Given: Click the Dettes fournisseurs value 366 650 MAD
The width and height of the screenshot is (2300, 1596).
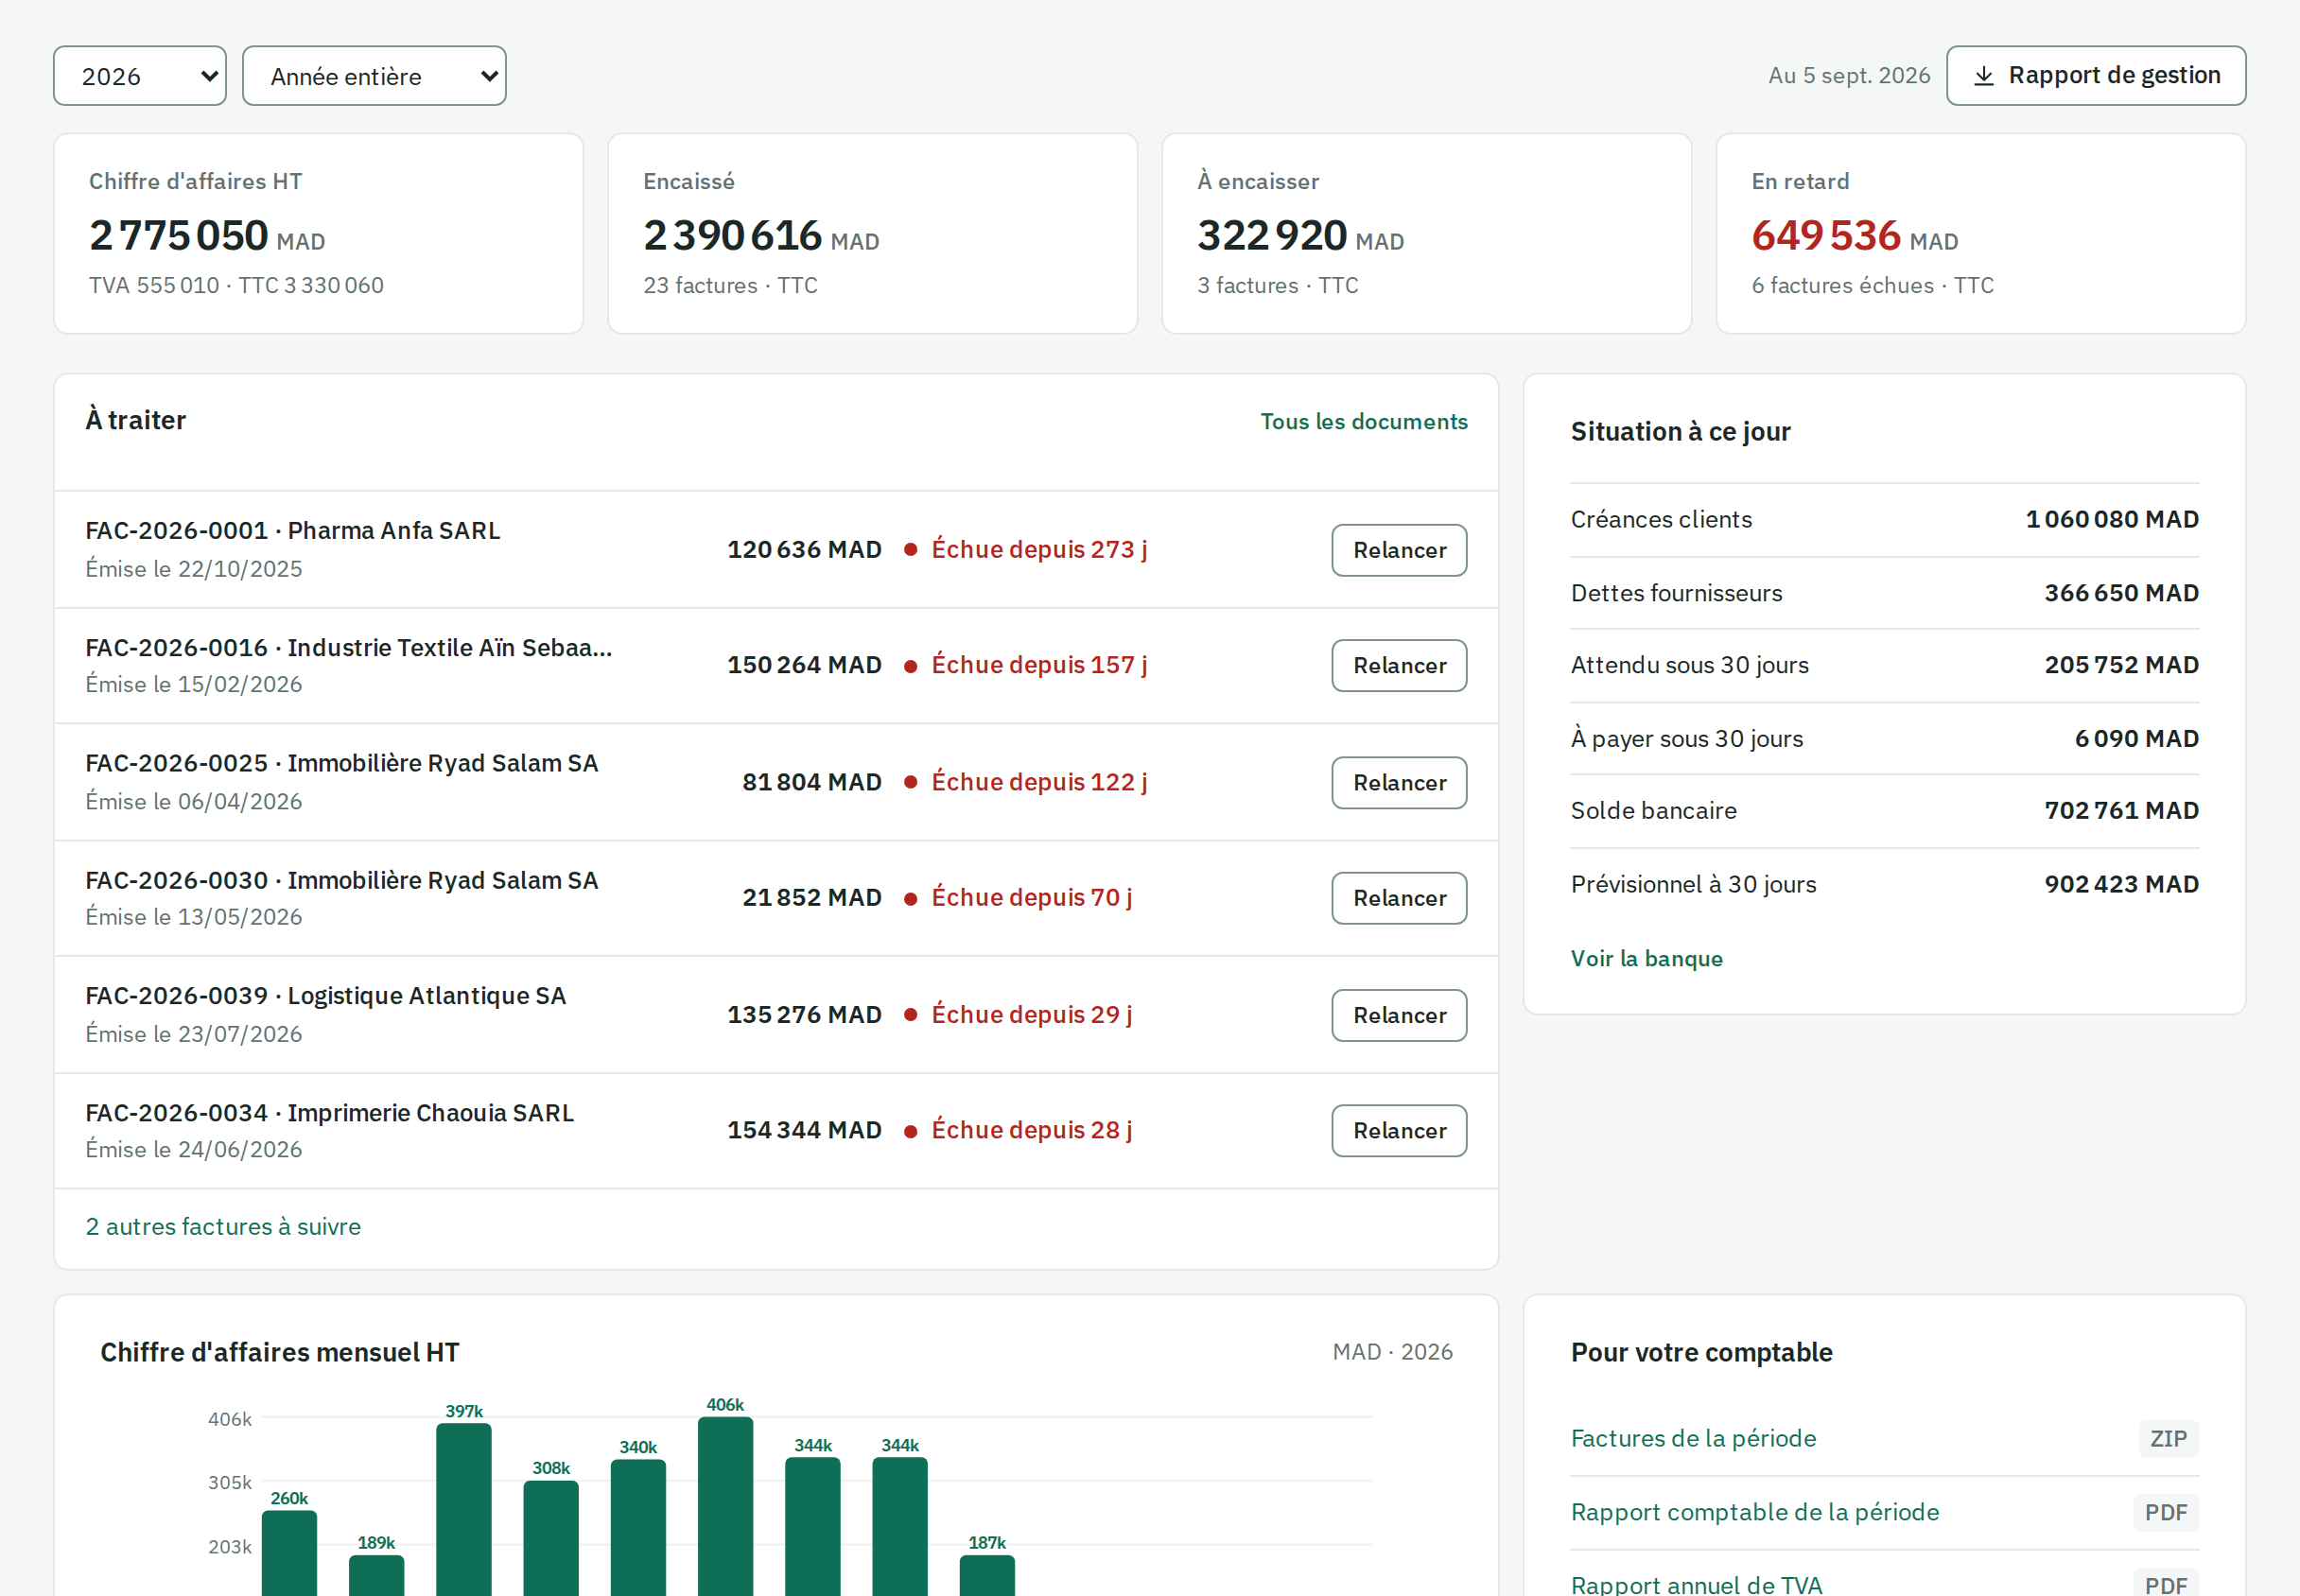Looking at the screenshot, I should pyautogui.click(x=2121, y=594).
